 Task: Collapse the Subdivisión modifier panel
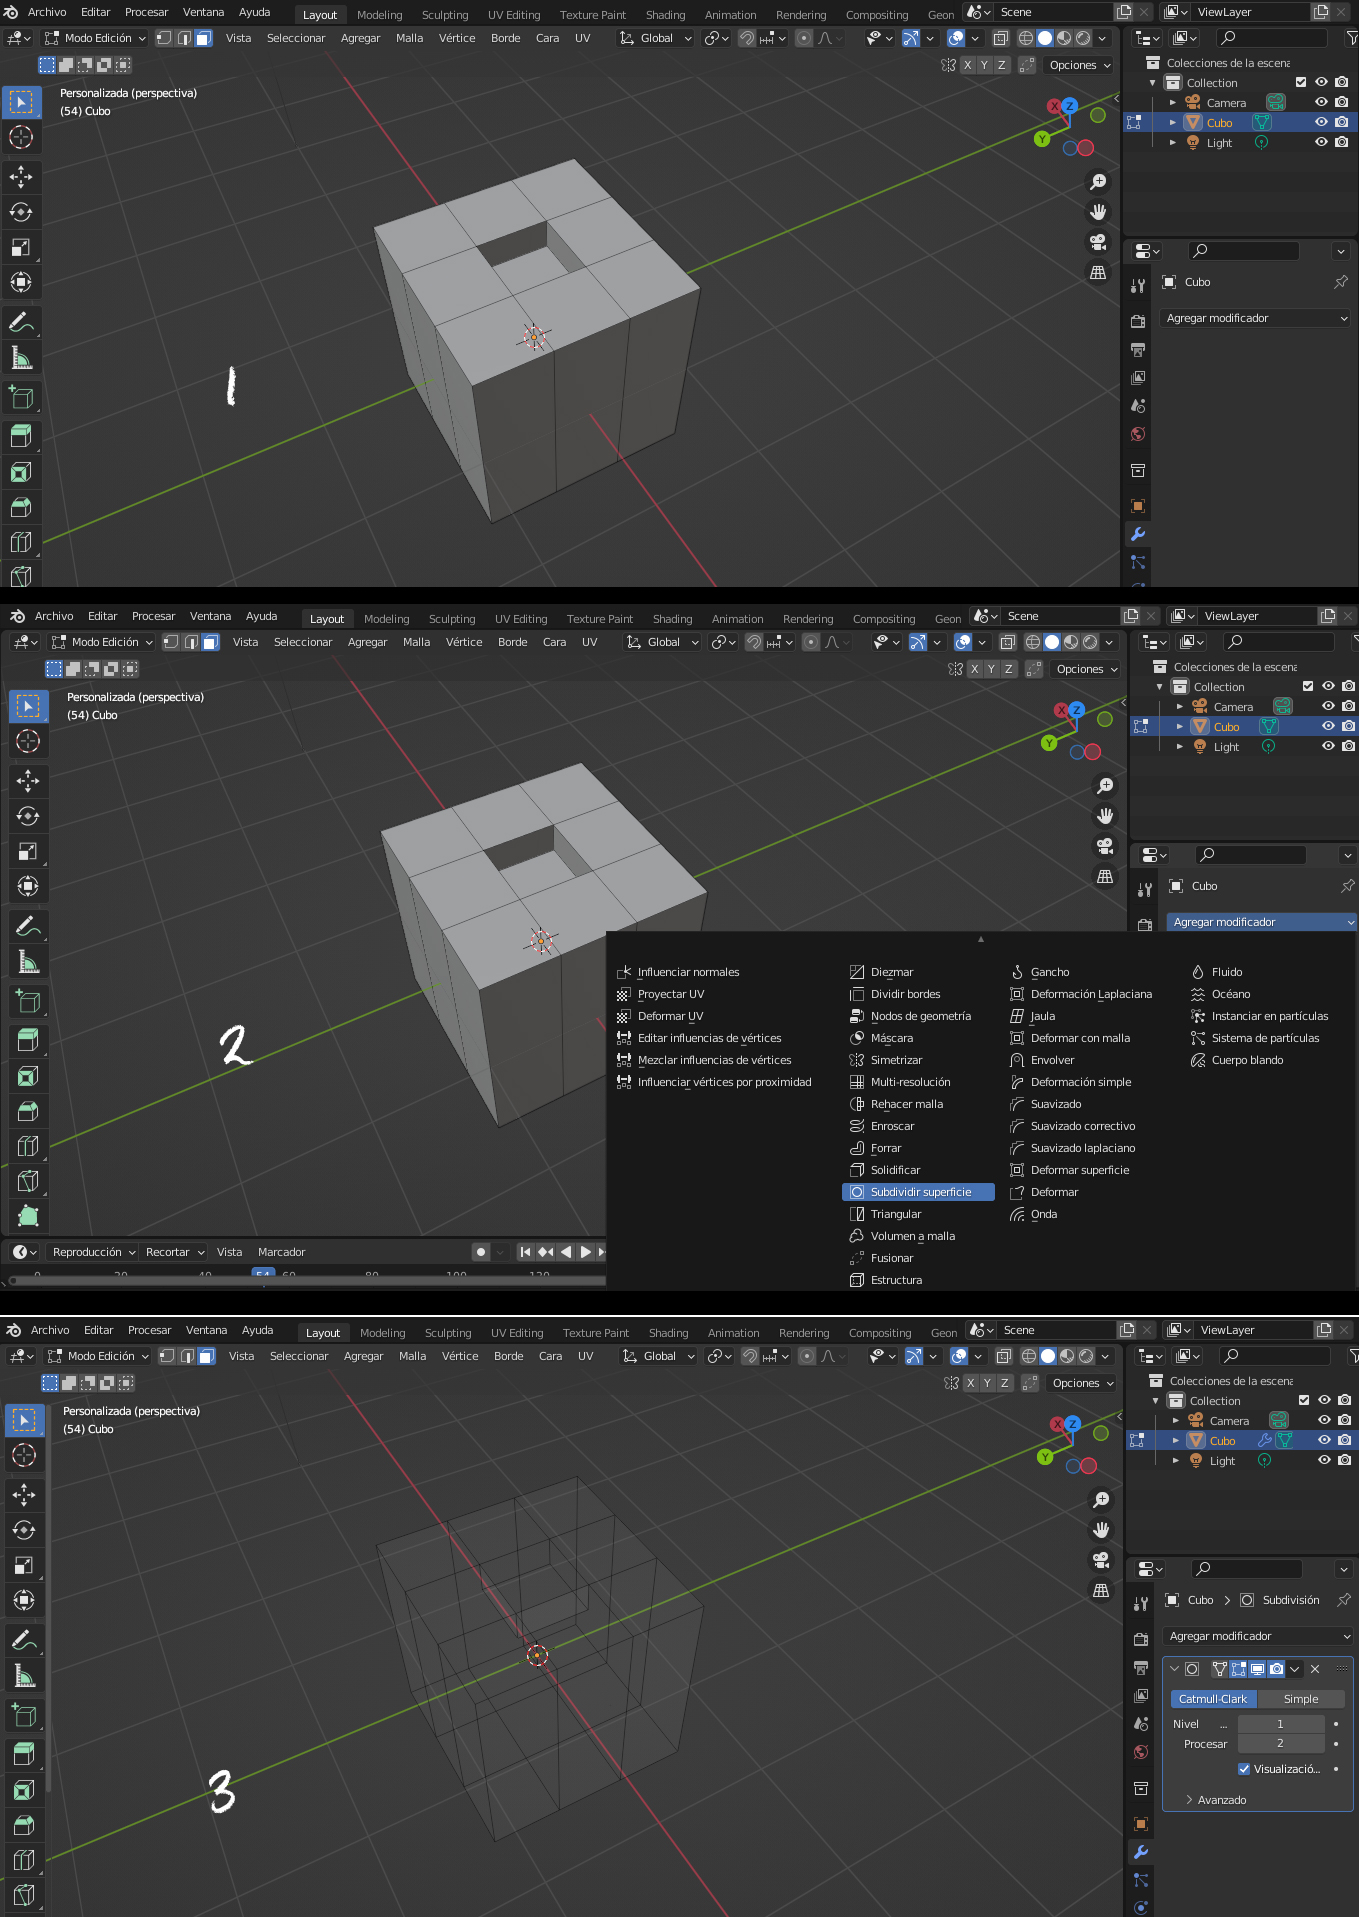(x=1175, y=1669)
